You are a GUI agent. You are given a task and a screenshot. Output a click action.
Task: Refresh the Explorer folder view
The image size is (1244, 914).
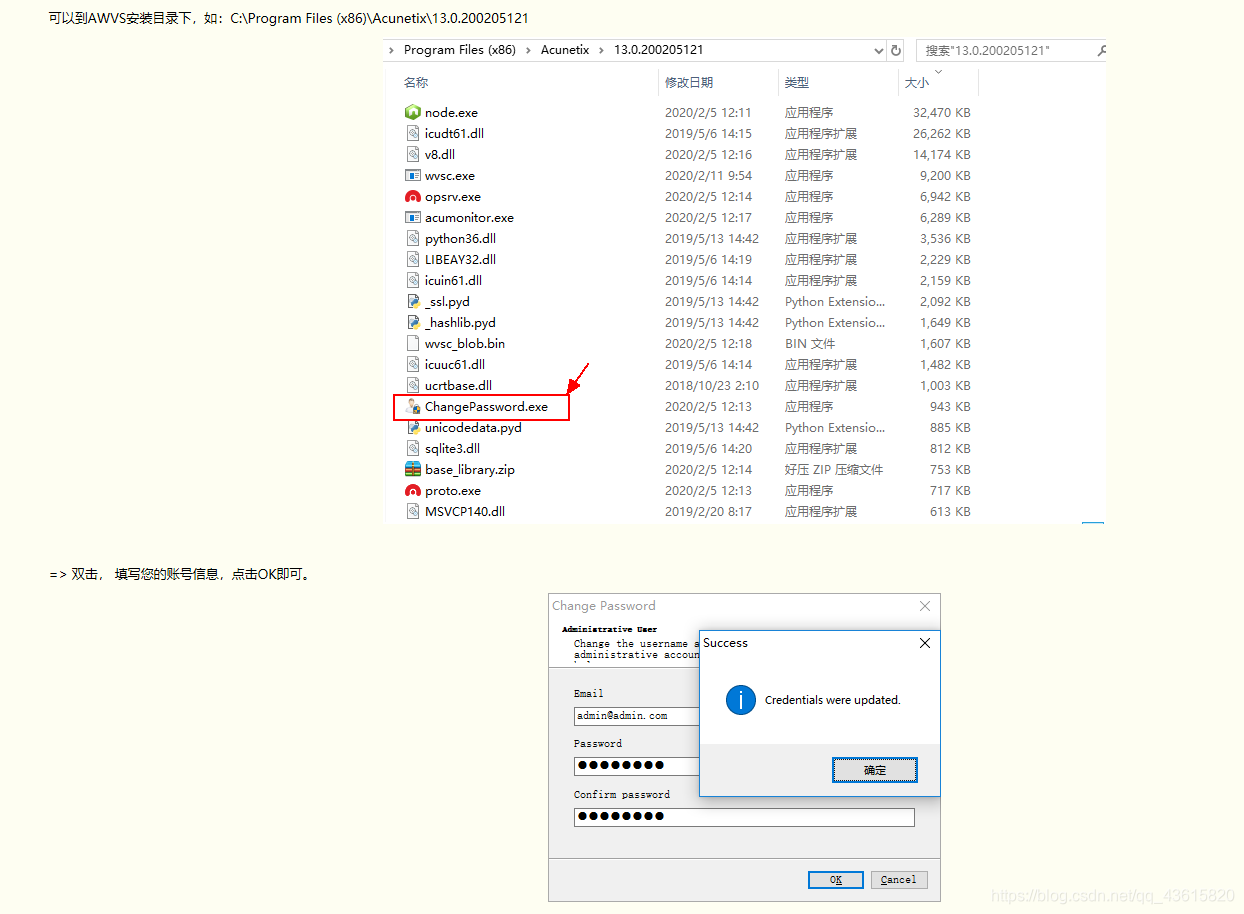coord(896,50)
